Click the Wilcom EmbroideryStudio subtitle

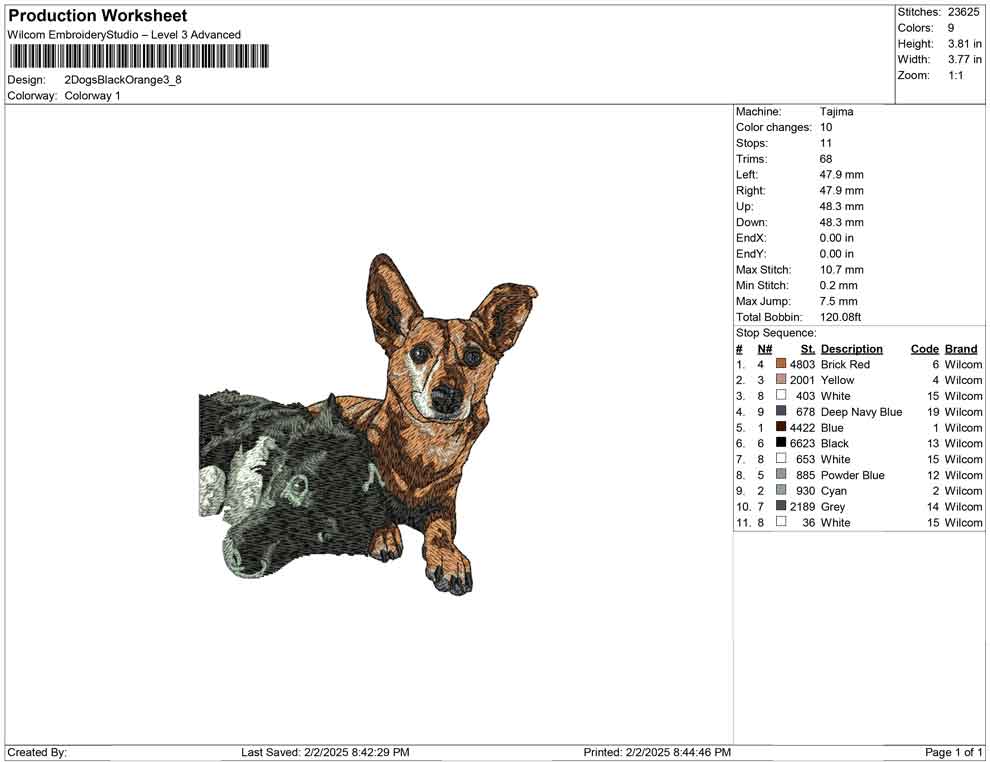pos(124,35)
